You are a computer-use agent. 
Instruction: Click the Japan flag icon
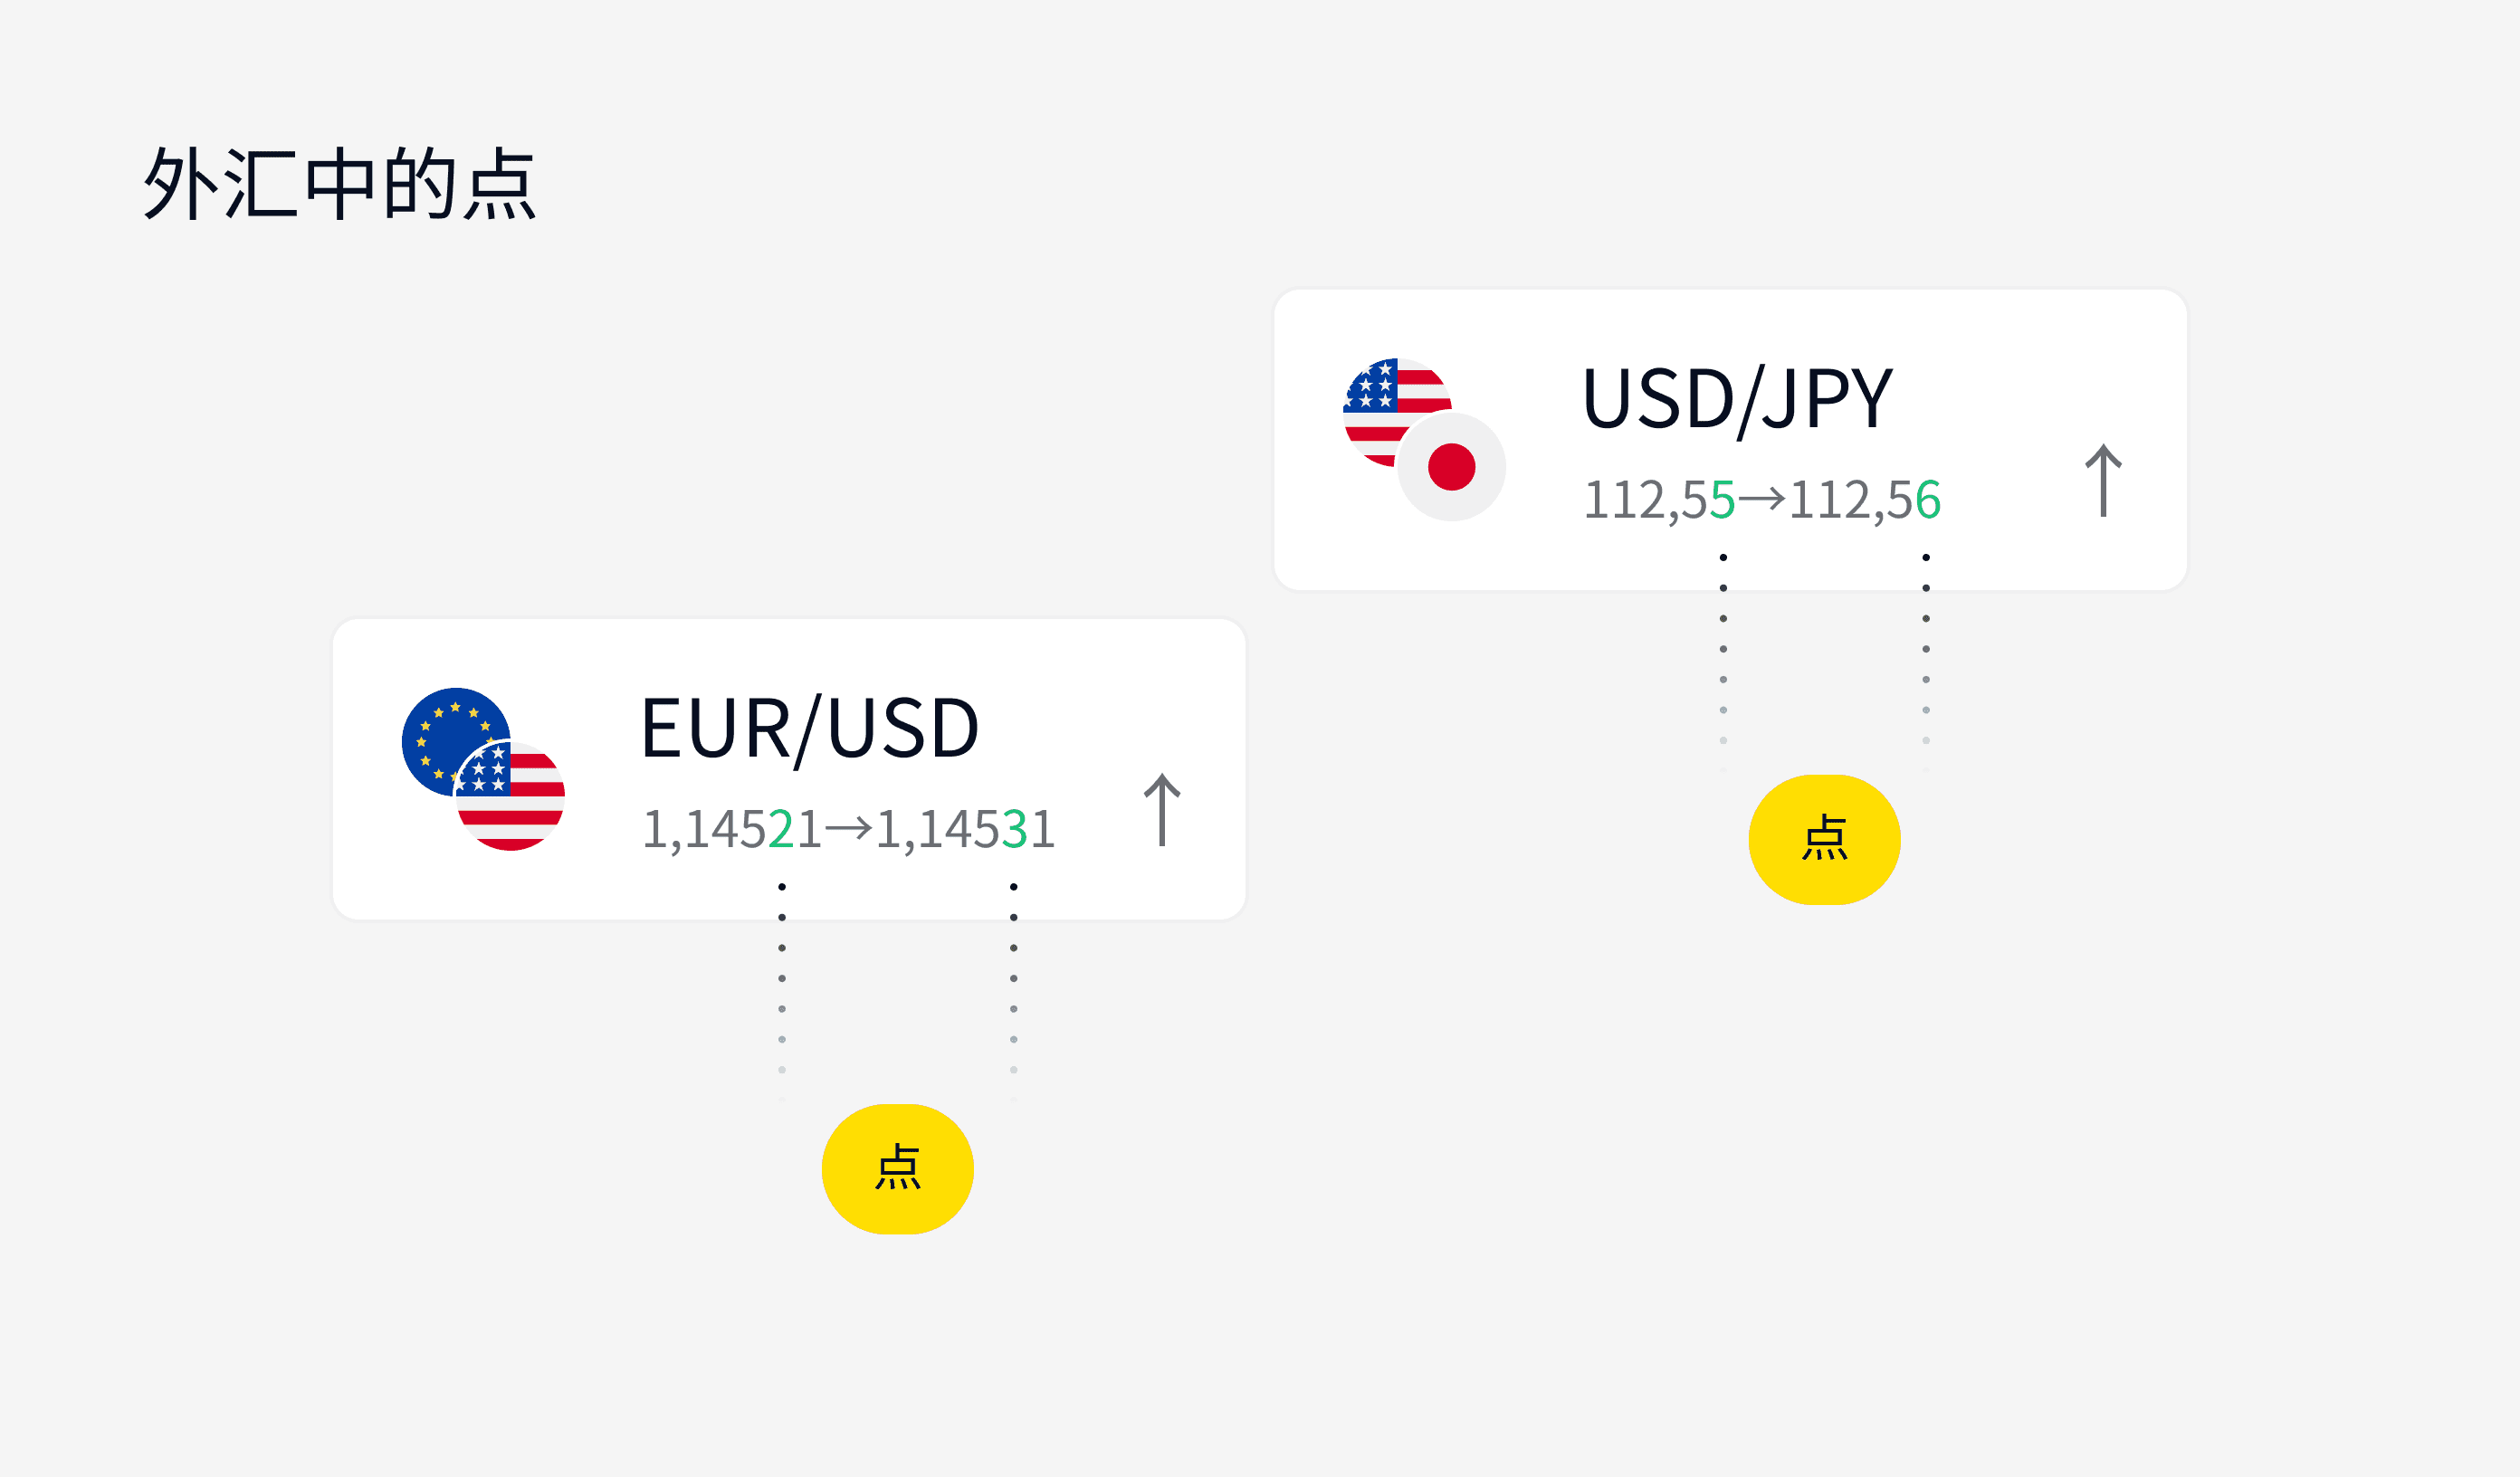pos(1451,467)
